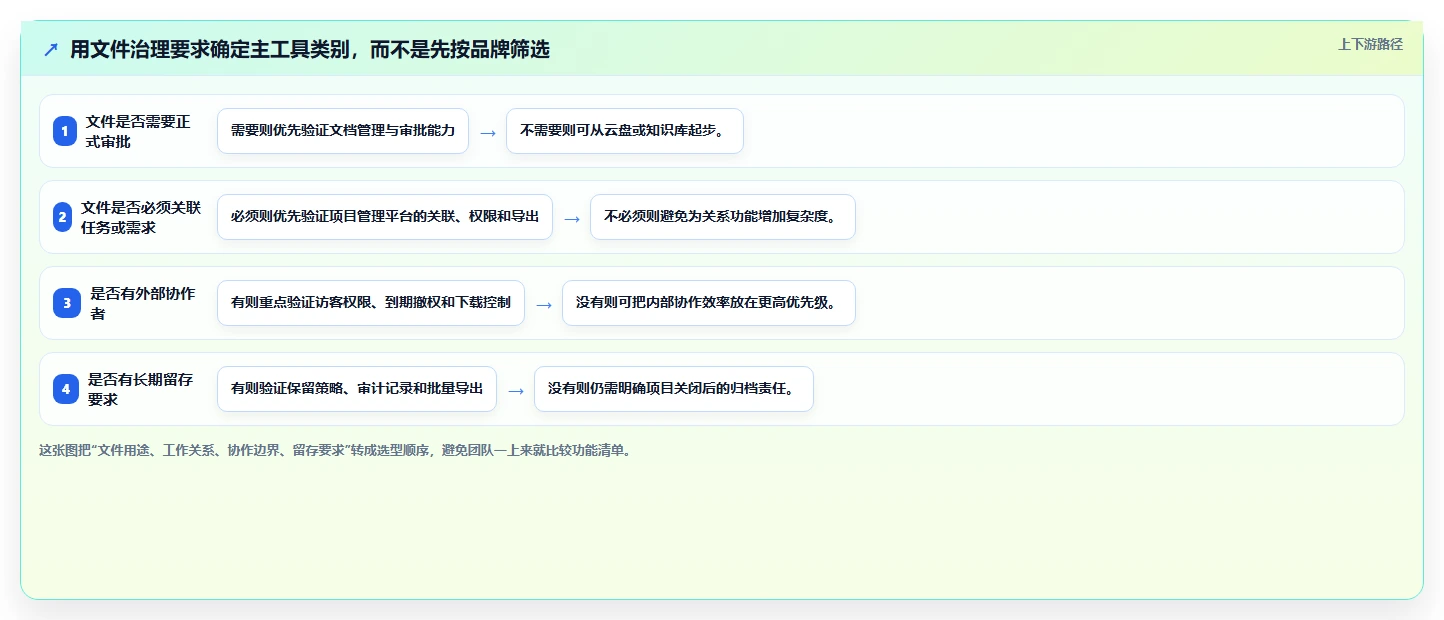Select box 有则验证保留策略、审计记录和批量导出
Screen dimensions: 1444x620
pyautogui.click(x=357, y=389)
